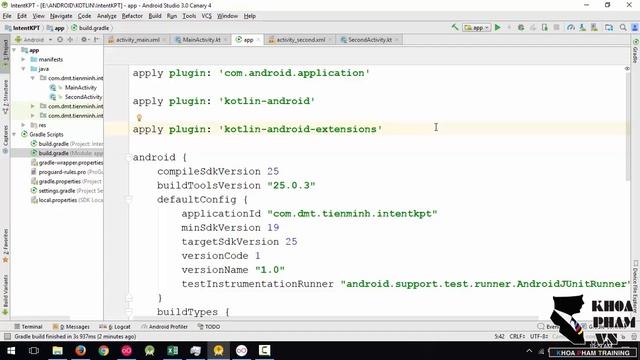Viewport: 640px width, 360px height.
Task: Open the File menu
Action: click(7, 16)
